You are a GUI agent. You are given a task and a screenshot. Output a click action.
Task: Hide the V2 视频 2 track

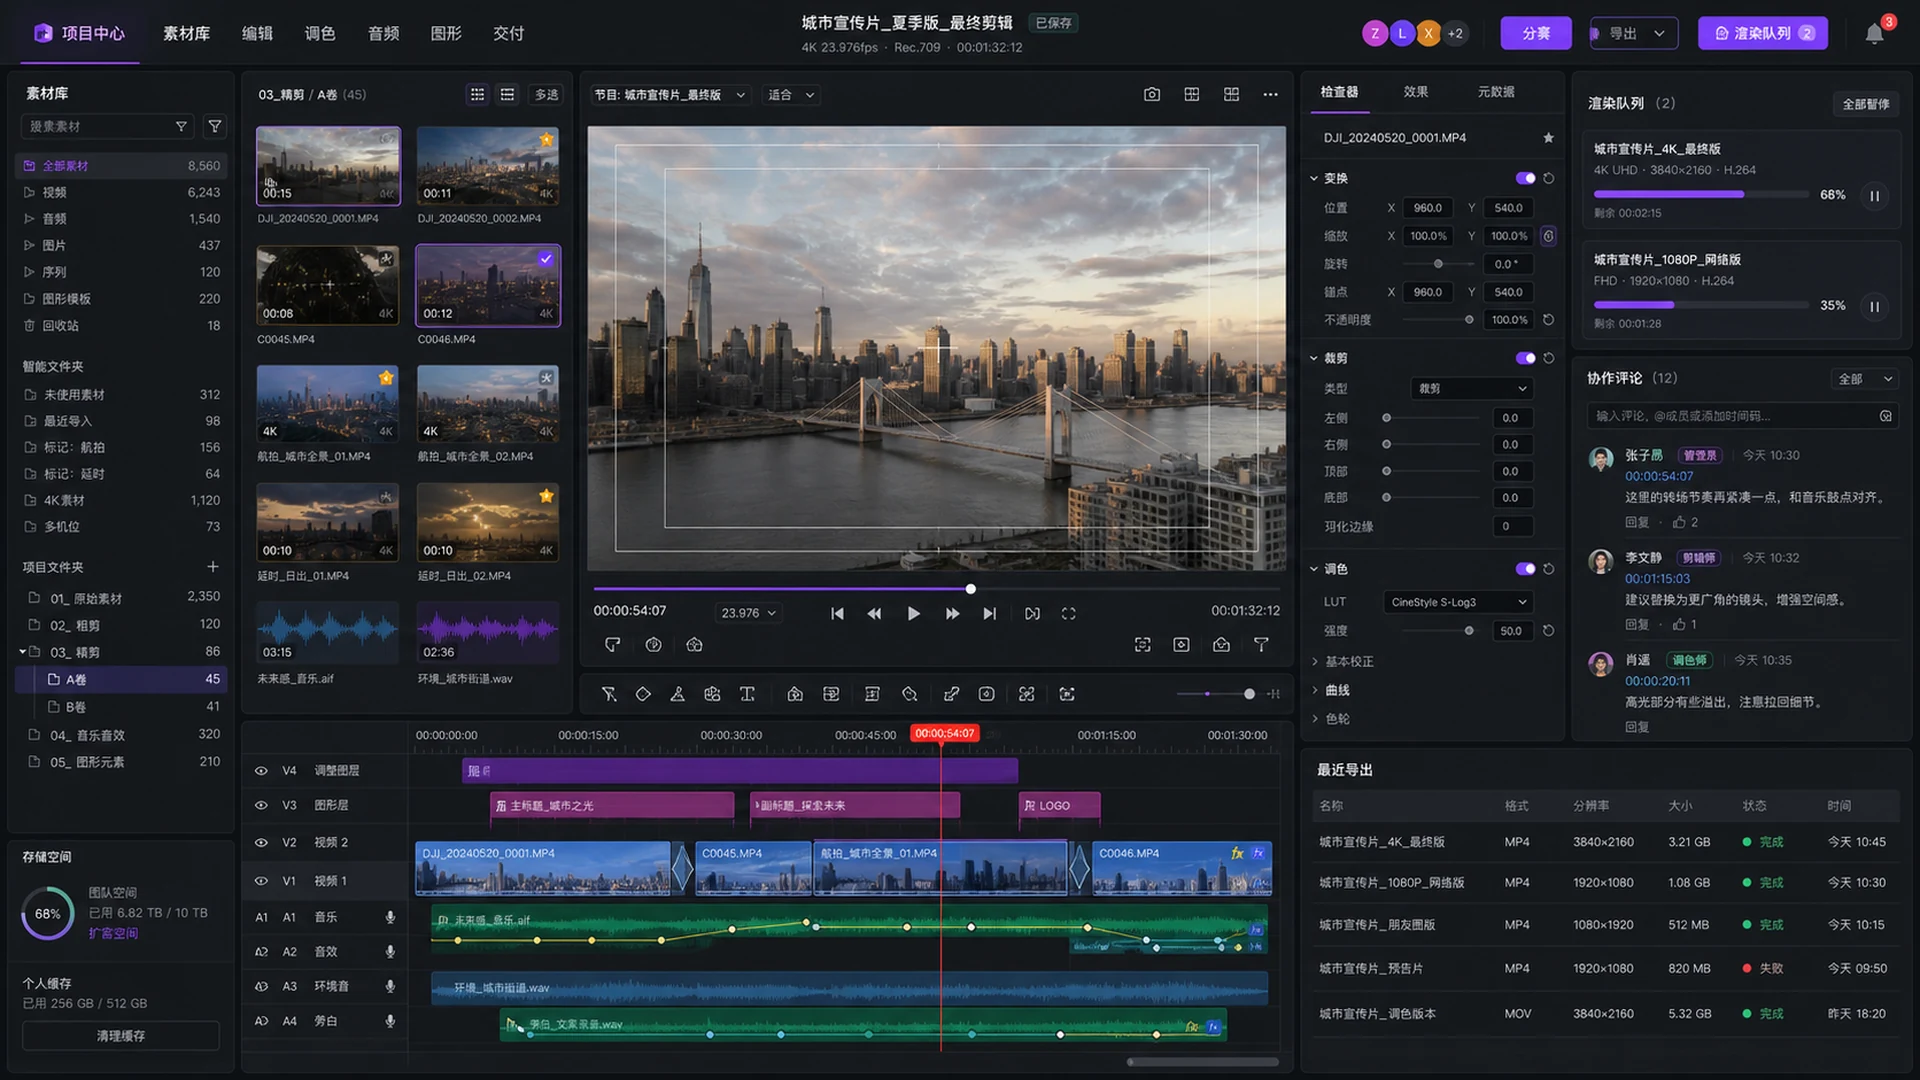pyautogui.click(x=261, y=843)
